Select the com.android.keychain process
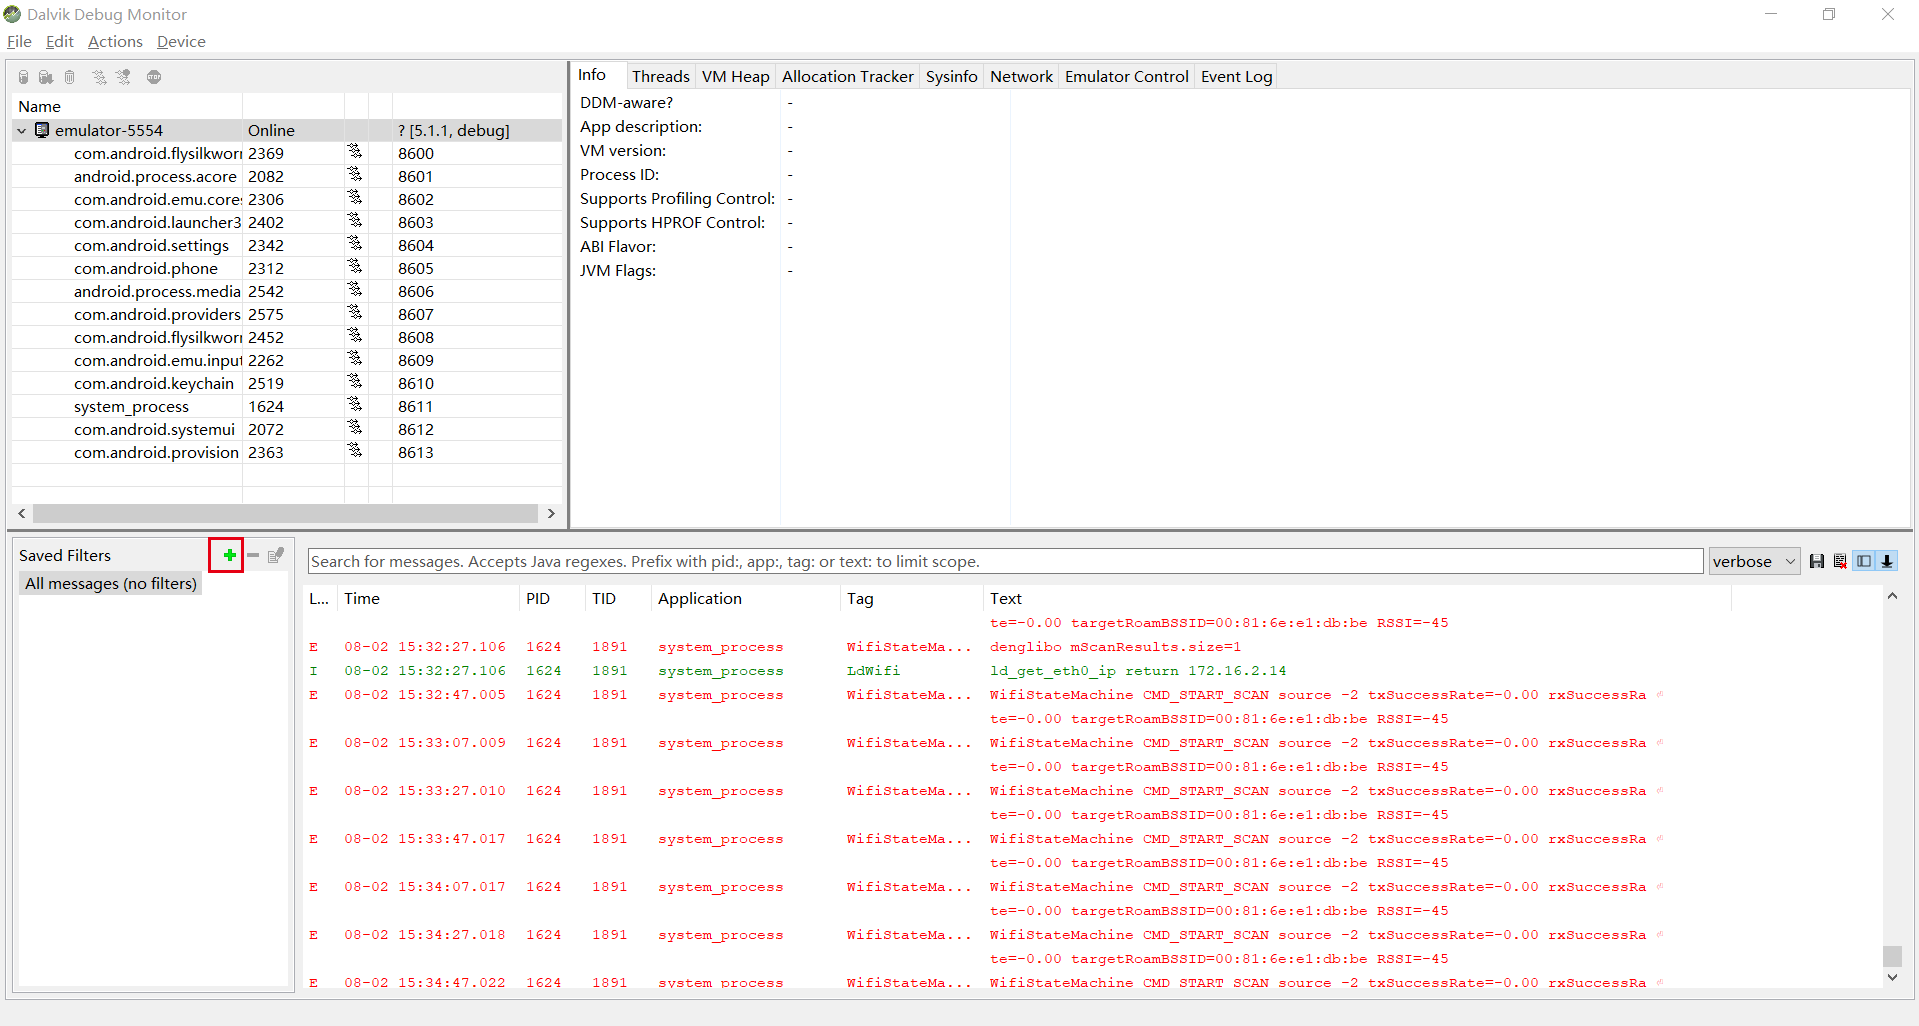 pyautogui.click(x=287, y=383)
